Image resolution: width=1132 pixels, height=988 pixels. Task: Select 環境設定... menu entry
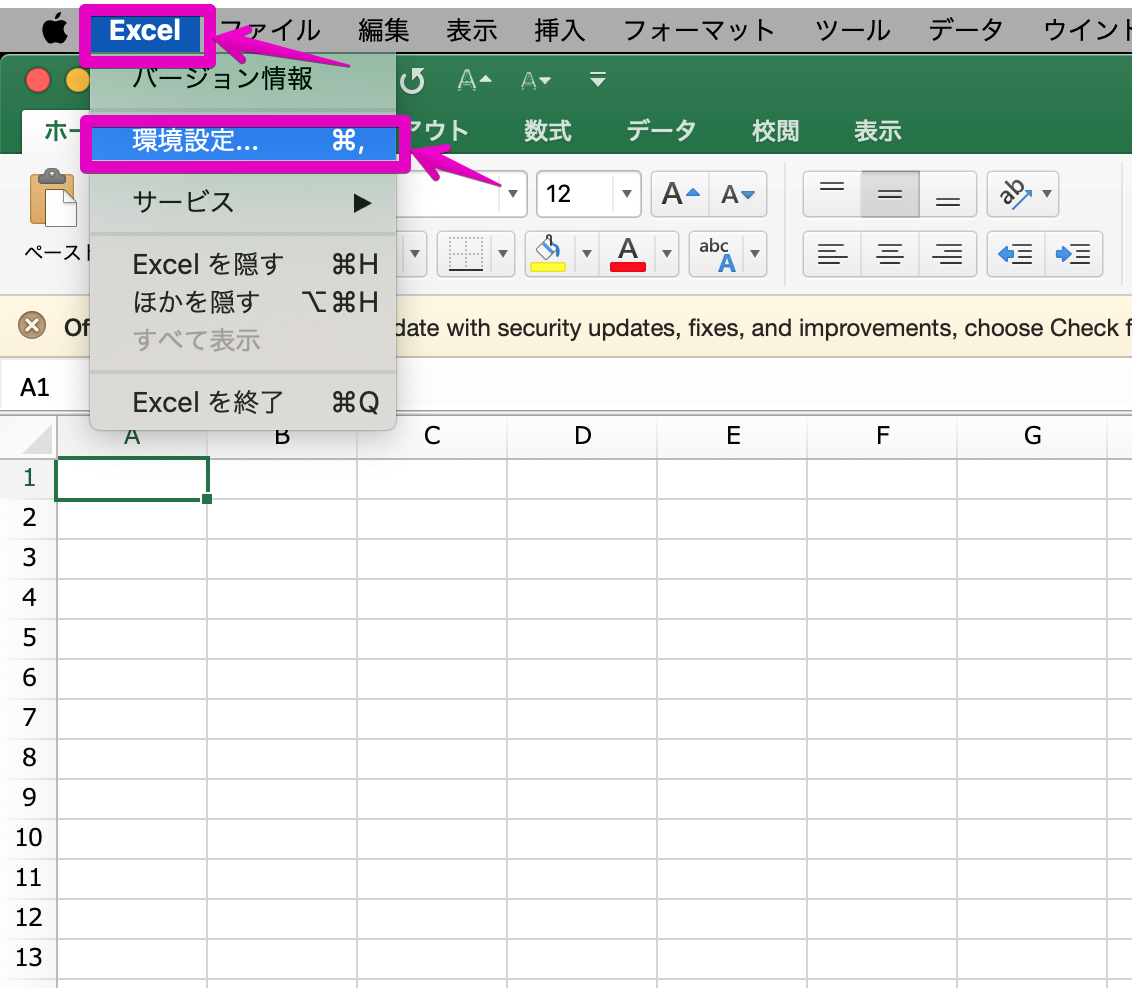coord(244,141)
